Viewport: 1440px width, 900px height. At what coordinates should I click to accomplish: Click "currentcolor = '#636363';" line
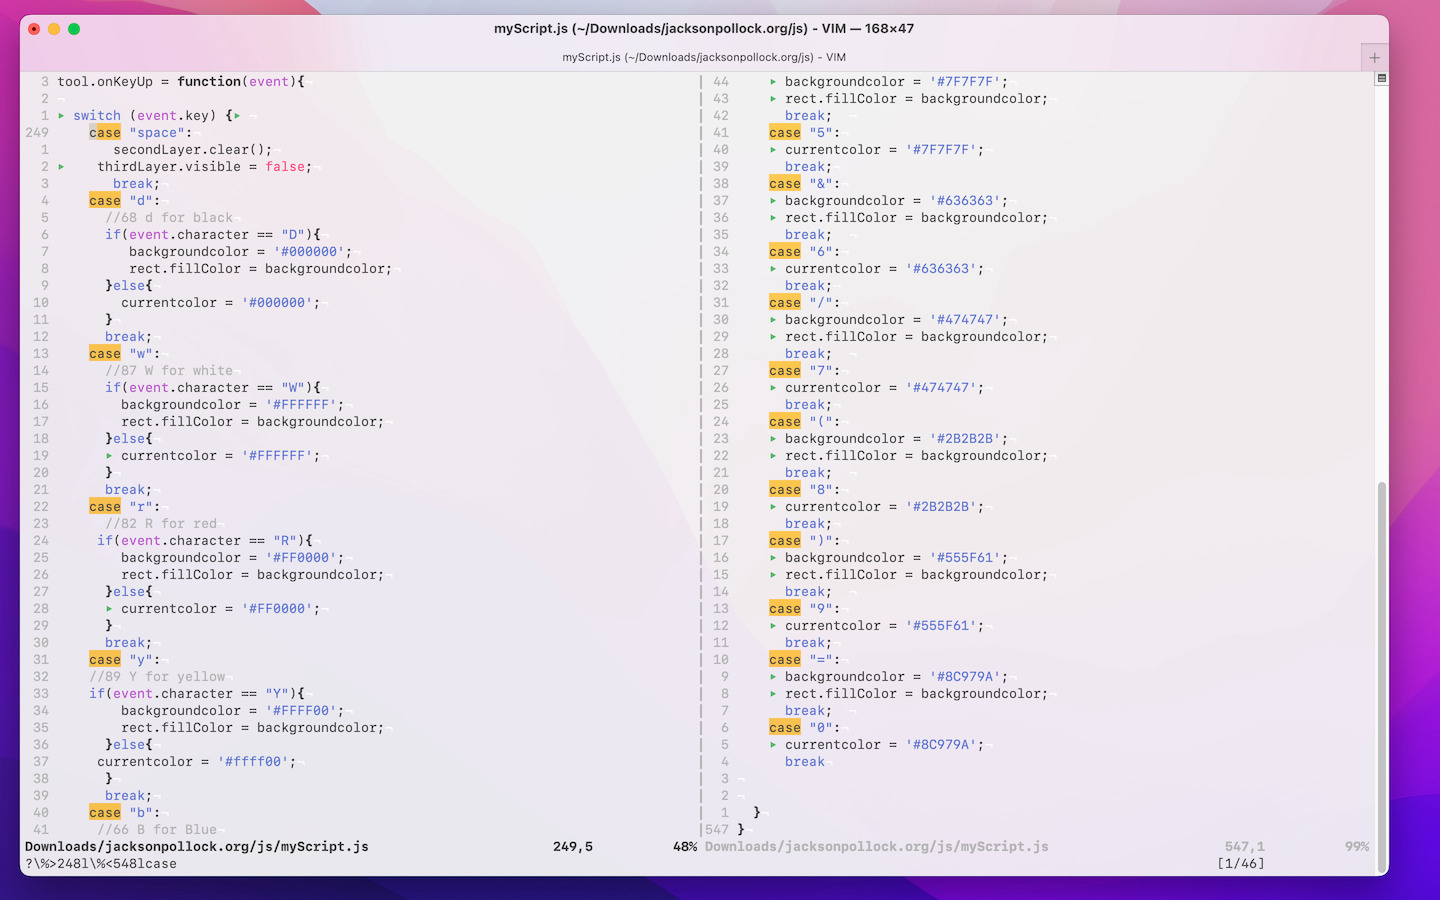(x=884, y=268)
